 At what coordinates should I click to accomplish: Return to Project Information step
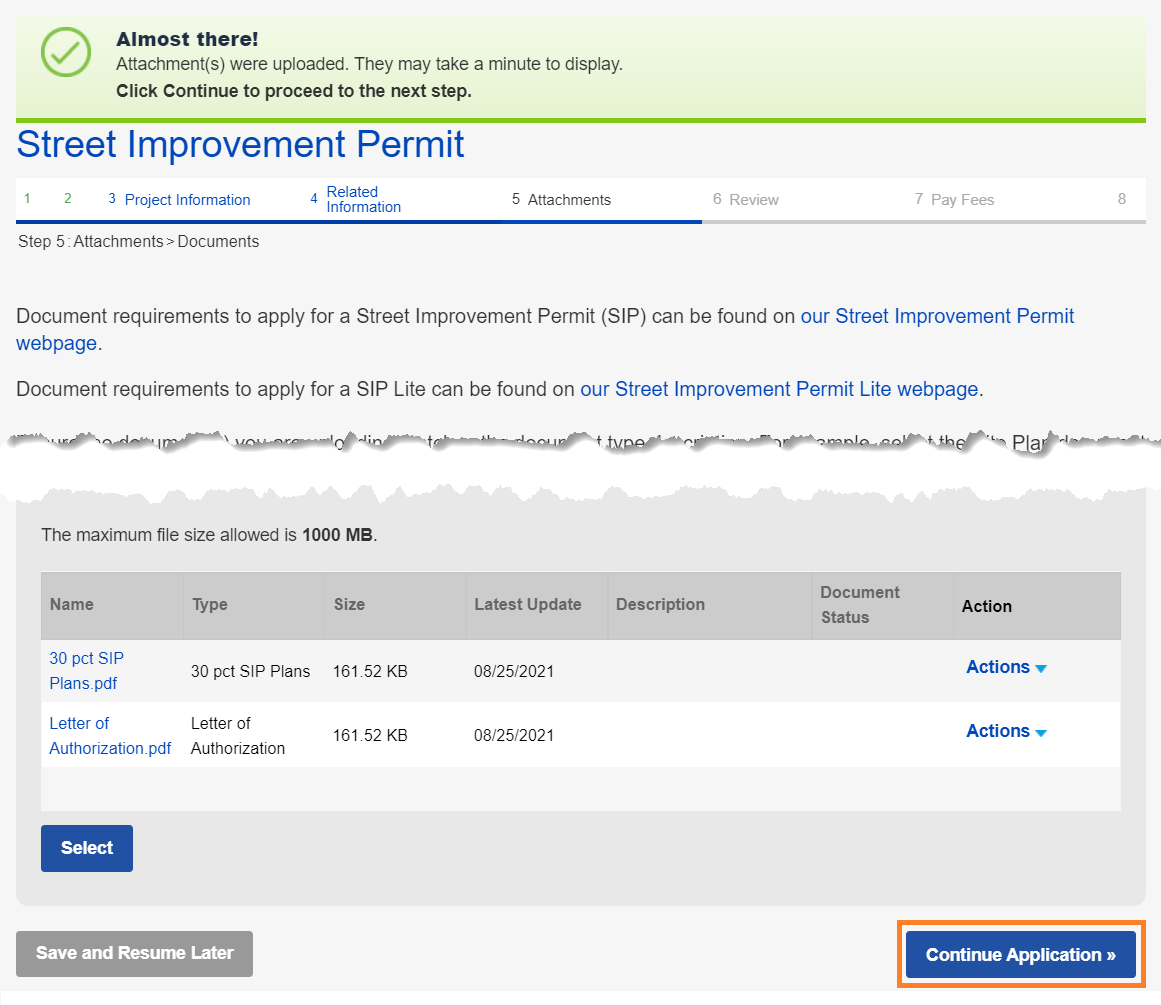click(186, 200)
